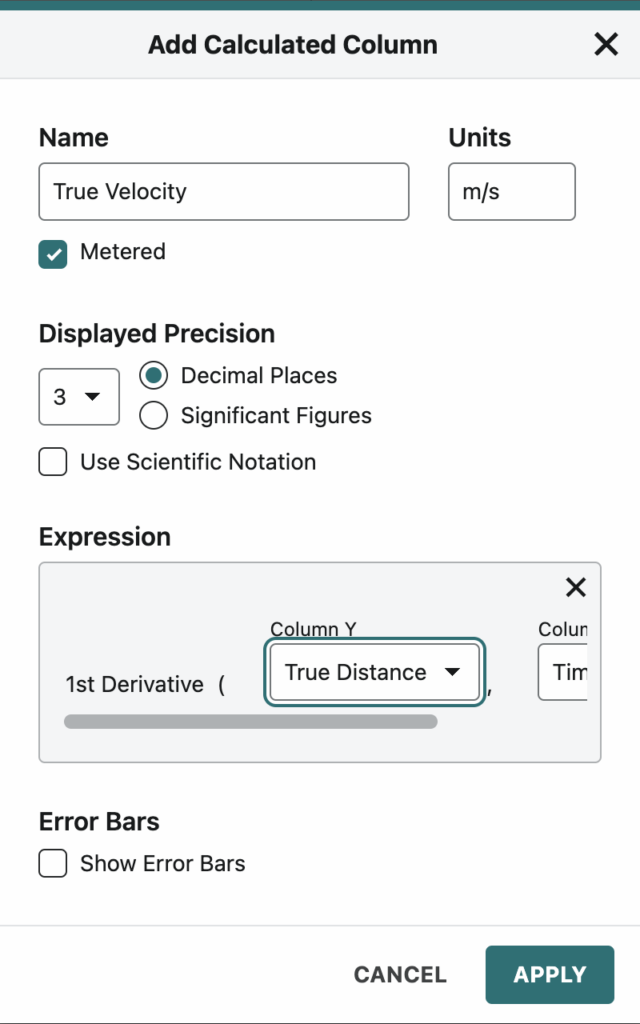
Task: Open the partially visible Column X dropdown
Action: click(563, 672)
